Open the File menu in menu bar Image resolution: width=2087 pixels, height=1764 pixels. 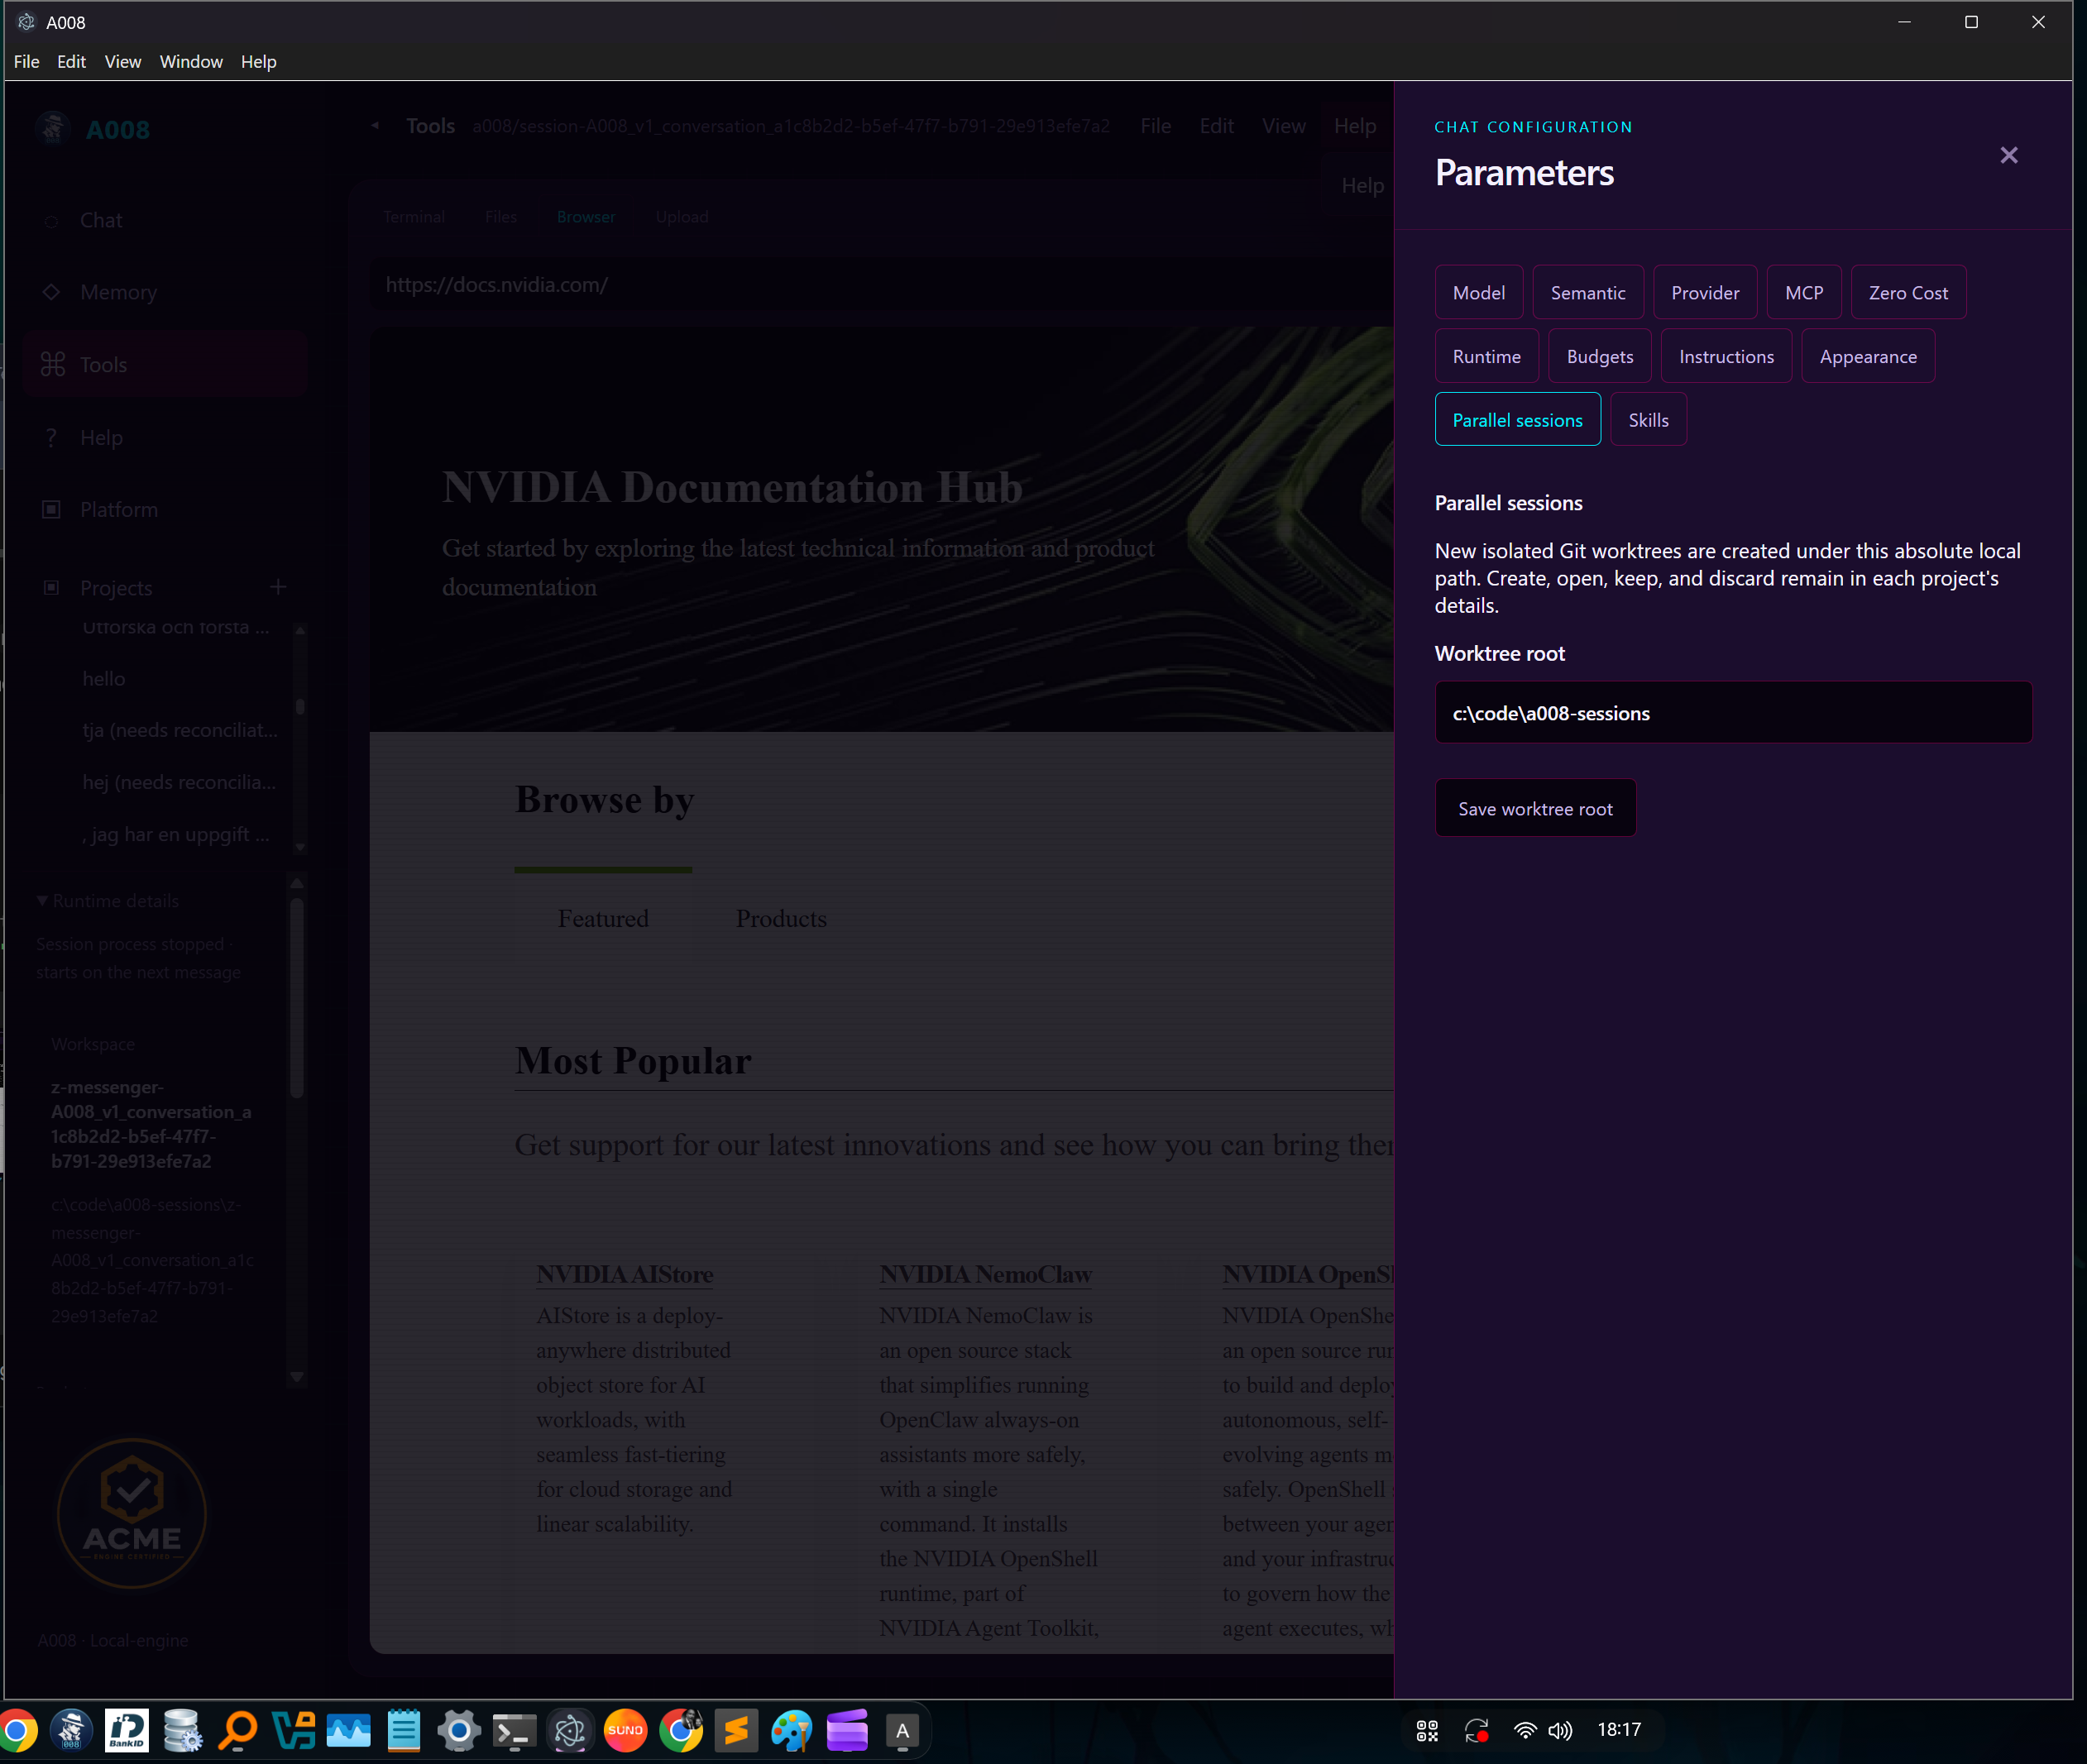(27, 62)
